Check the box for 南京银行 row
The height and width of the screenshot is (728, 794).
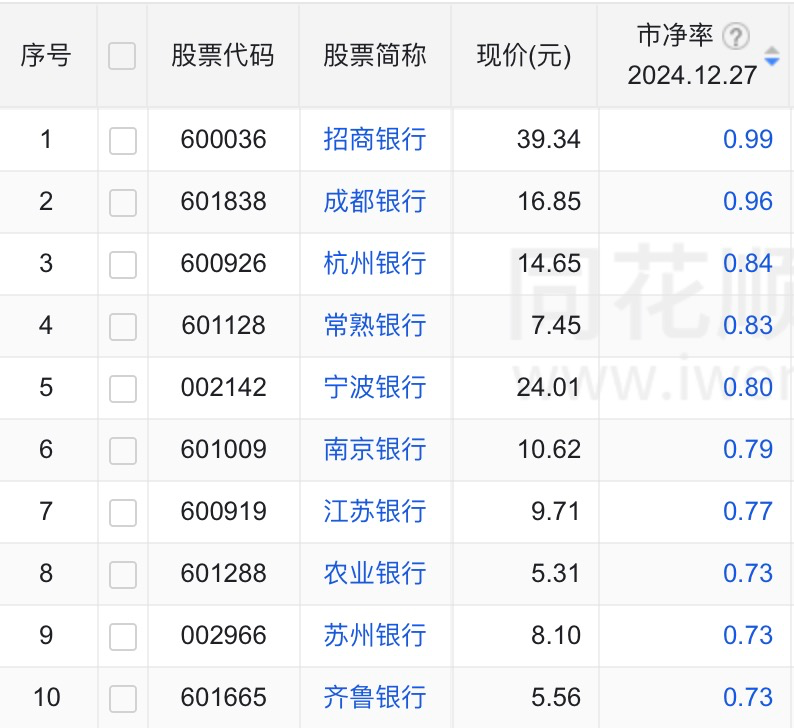click(123, 451)
